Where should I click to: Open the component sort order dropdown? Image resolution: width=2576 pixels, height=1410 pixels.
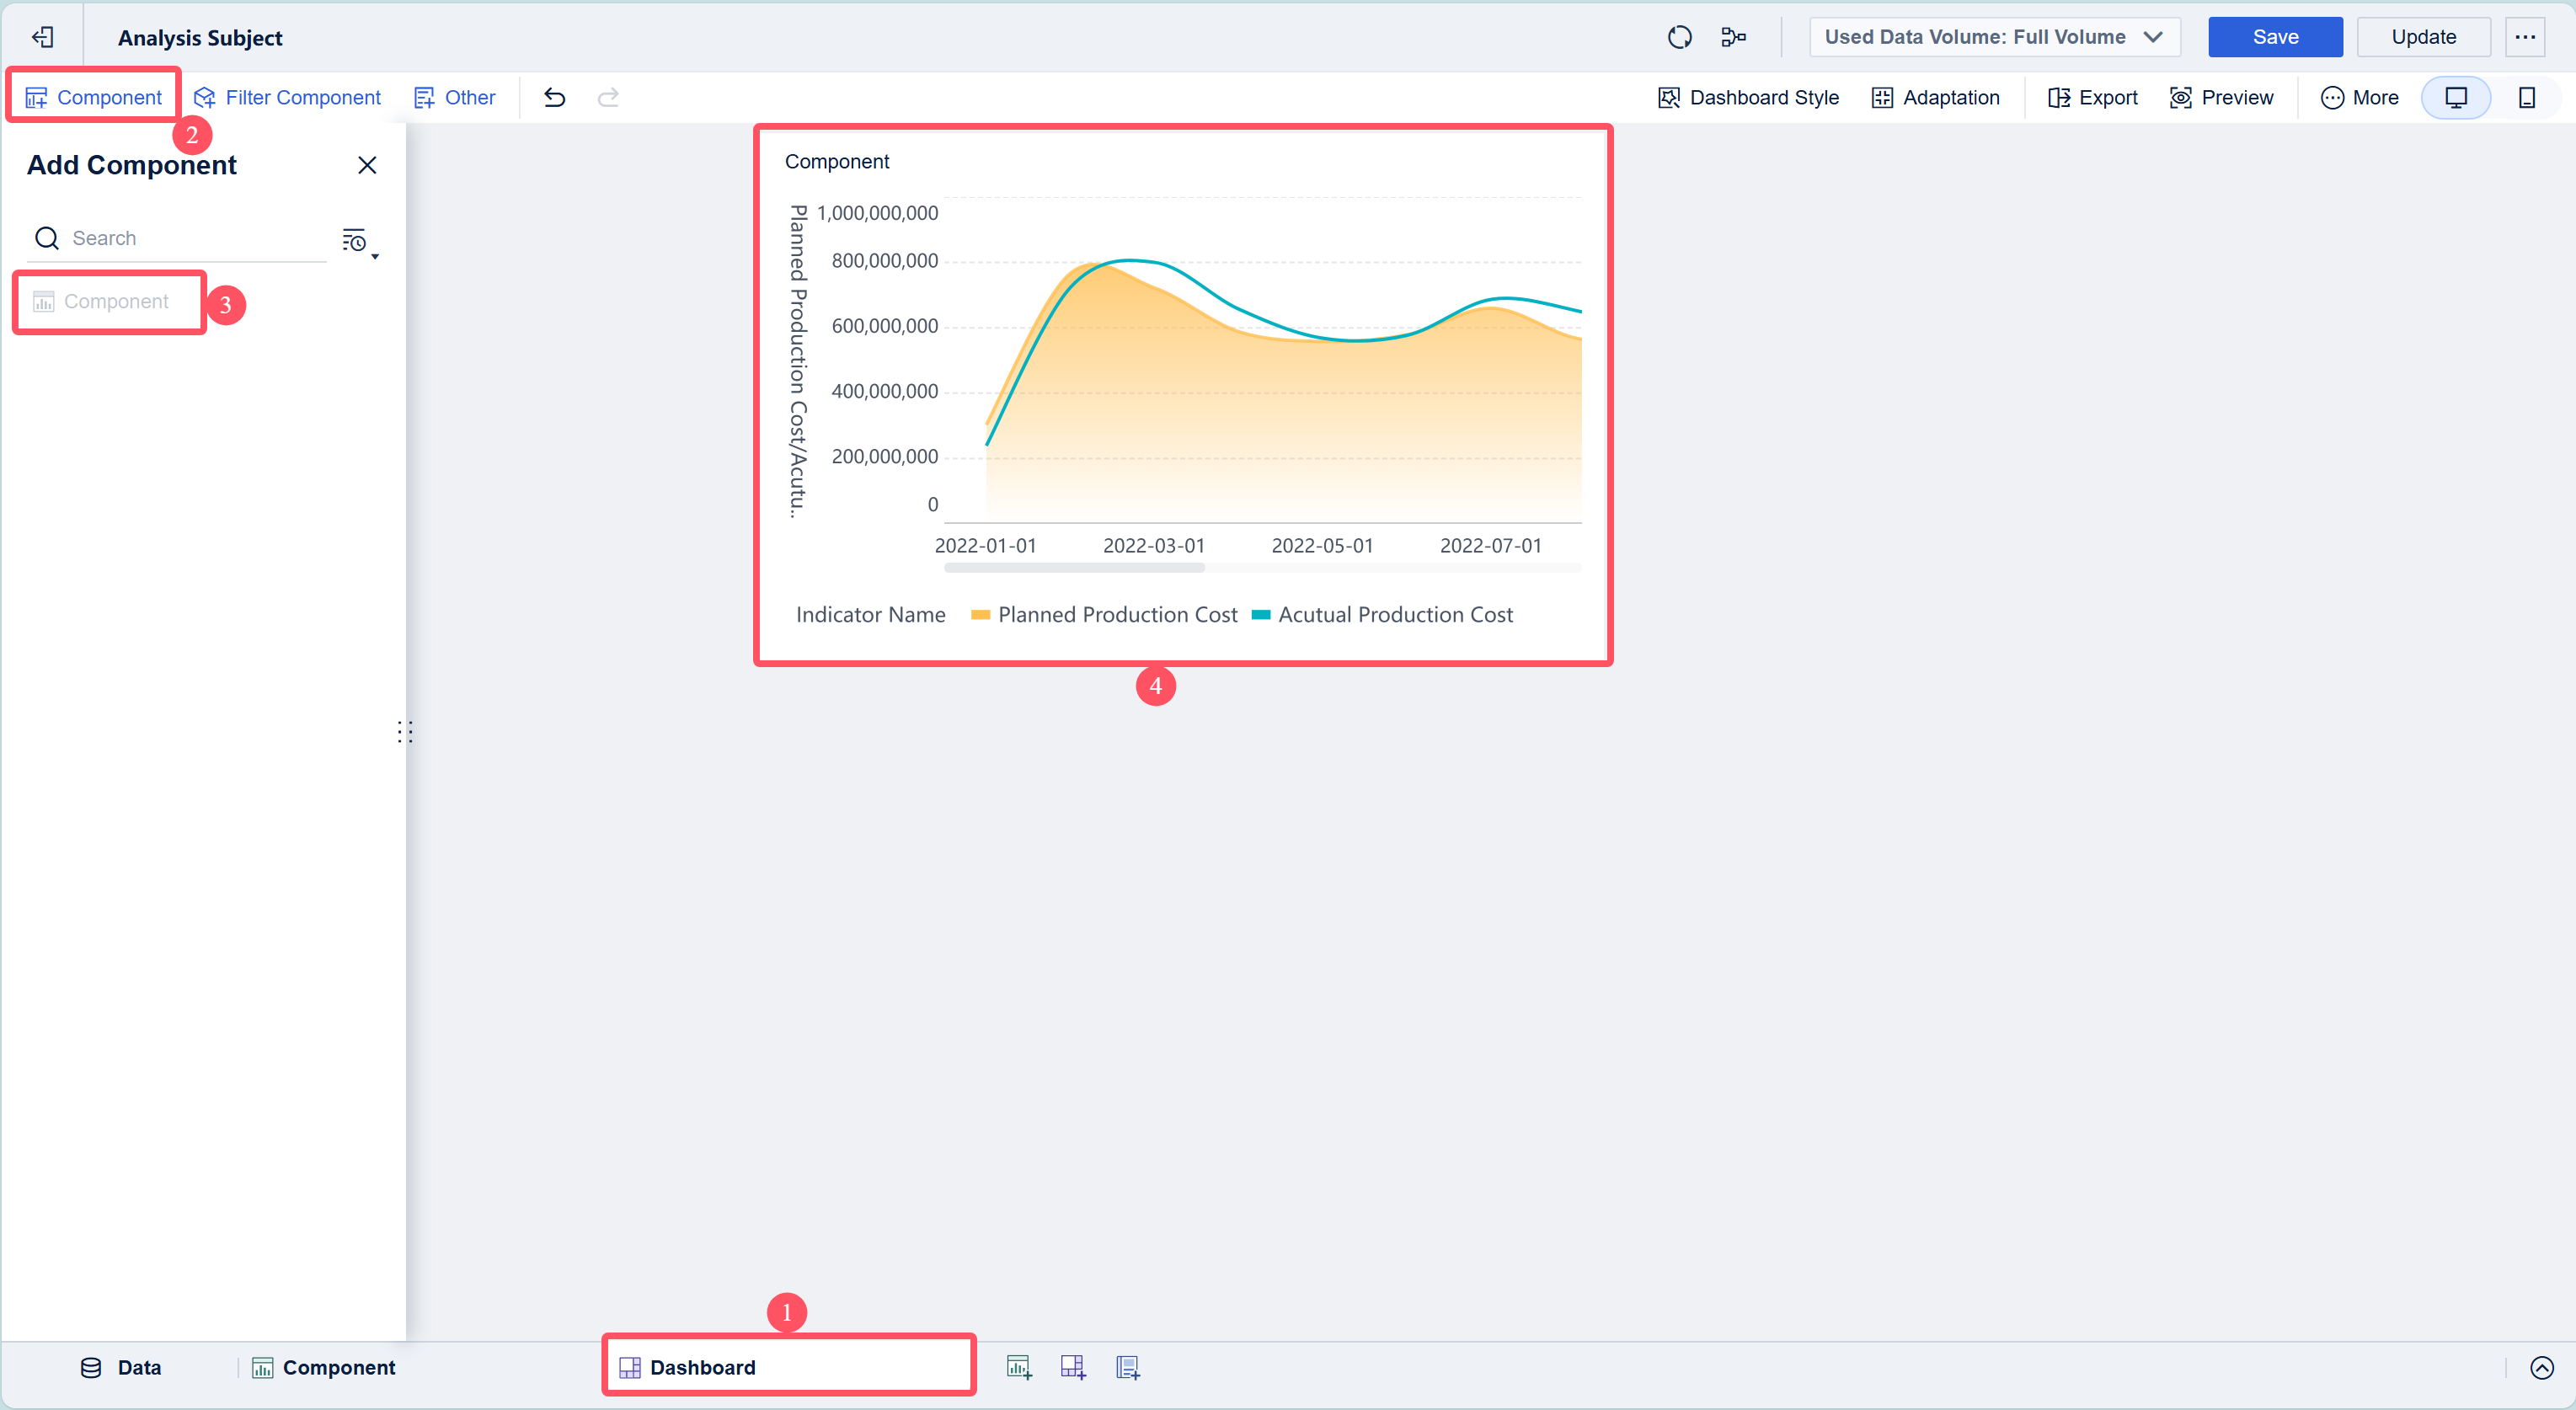coord(358,241)
